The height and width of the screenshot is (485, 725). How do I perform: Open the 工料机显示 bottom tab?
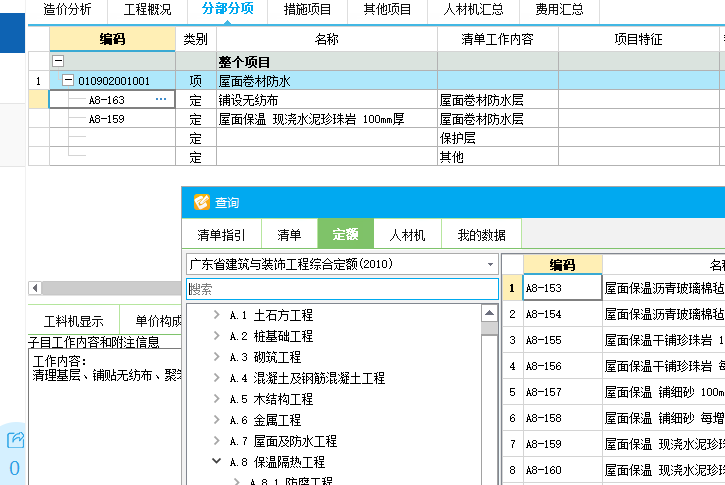pyautogui.click(x=74, y=321)
